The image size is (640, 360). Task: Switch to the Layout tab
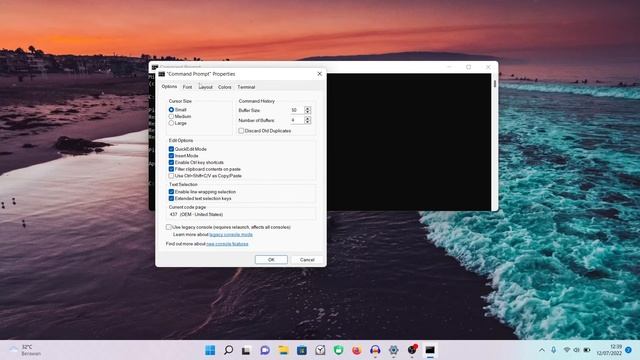click(205, 87)
